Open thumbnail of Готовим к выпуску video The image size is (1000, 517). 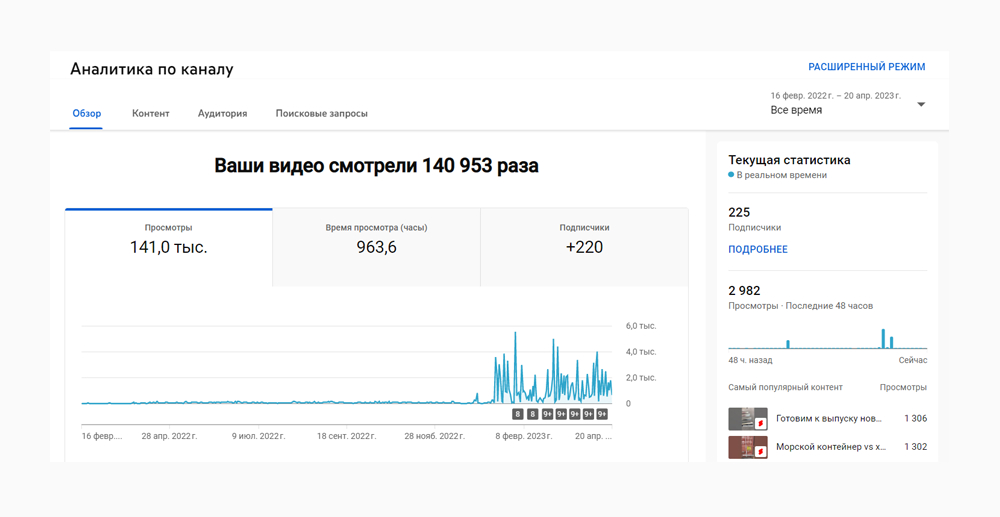tap(748, 418)
